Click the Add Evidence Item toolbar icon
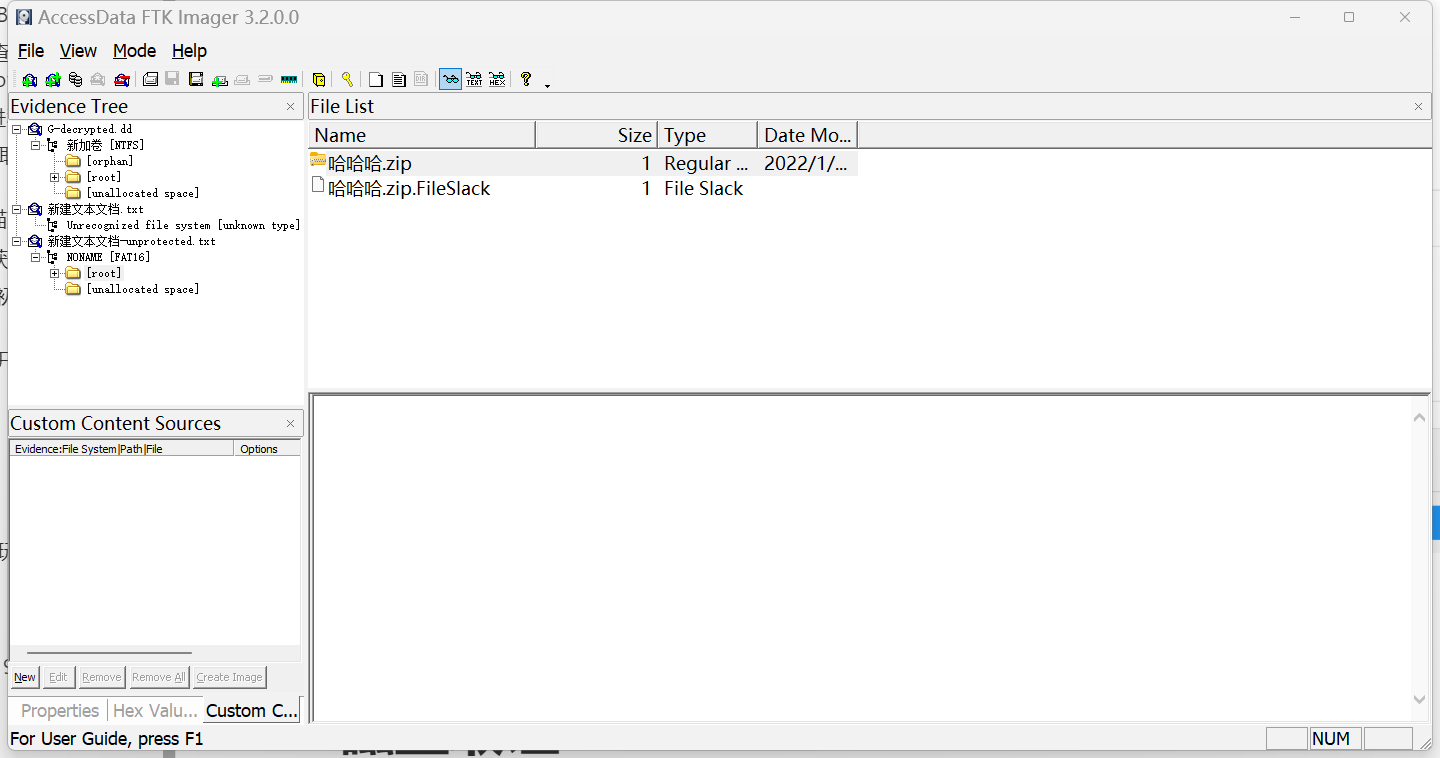Screen dimensions: 1440x758 point(30,80)
